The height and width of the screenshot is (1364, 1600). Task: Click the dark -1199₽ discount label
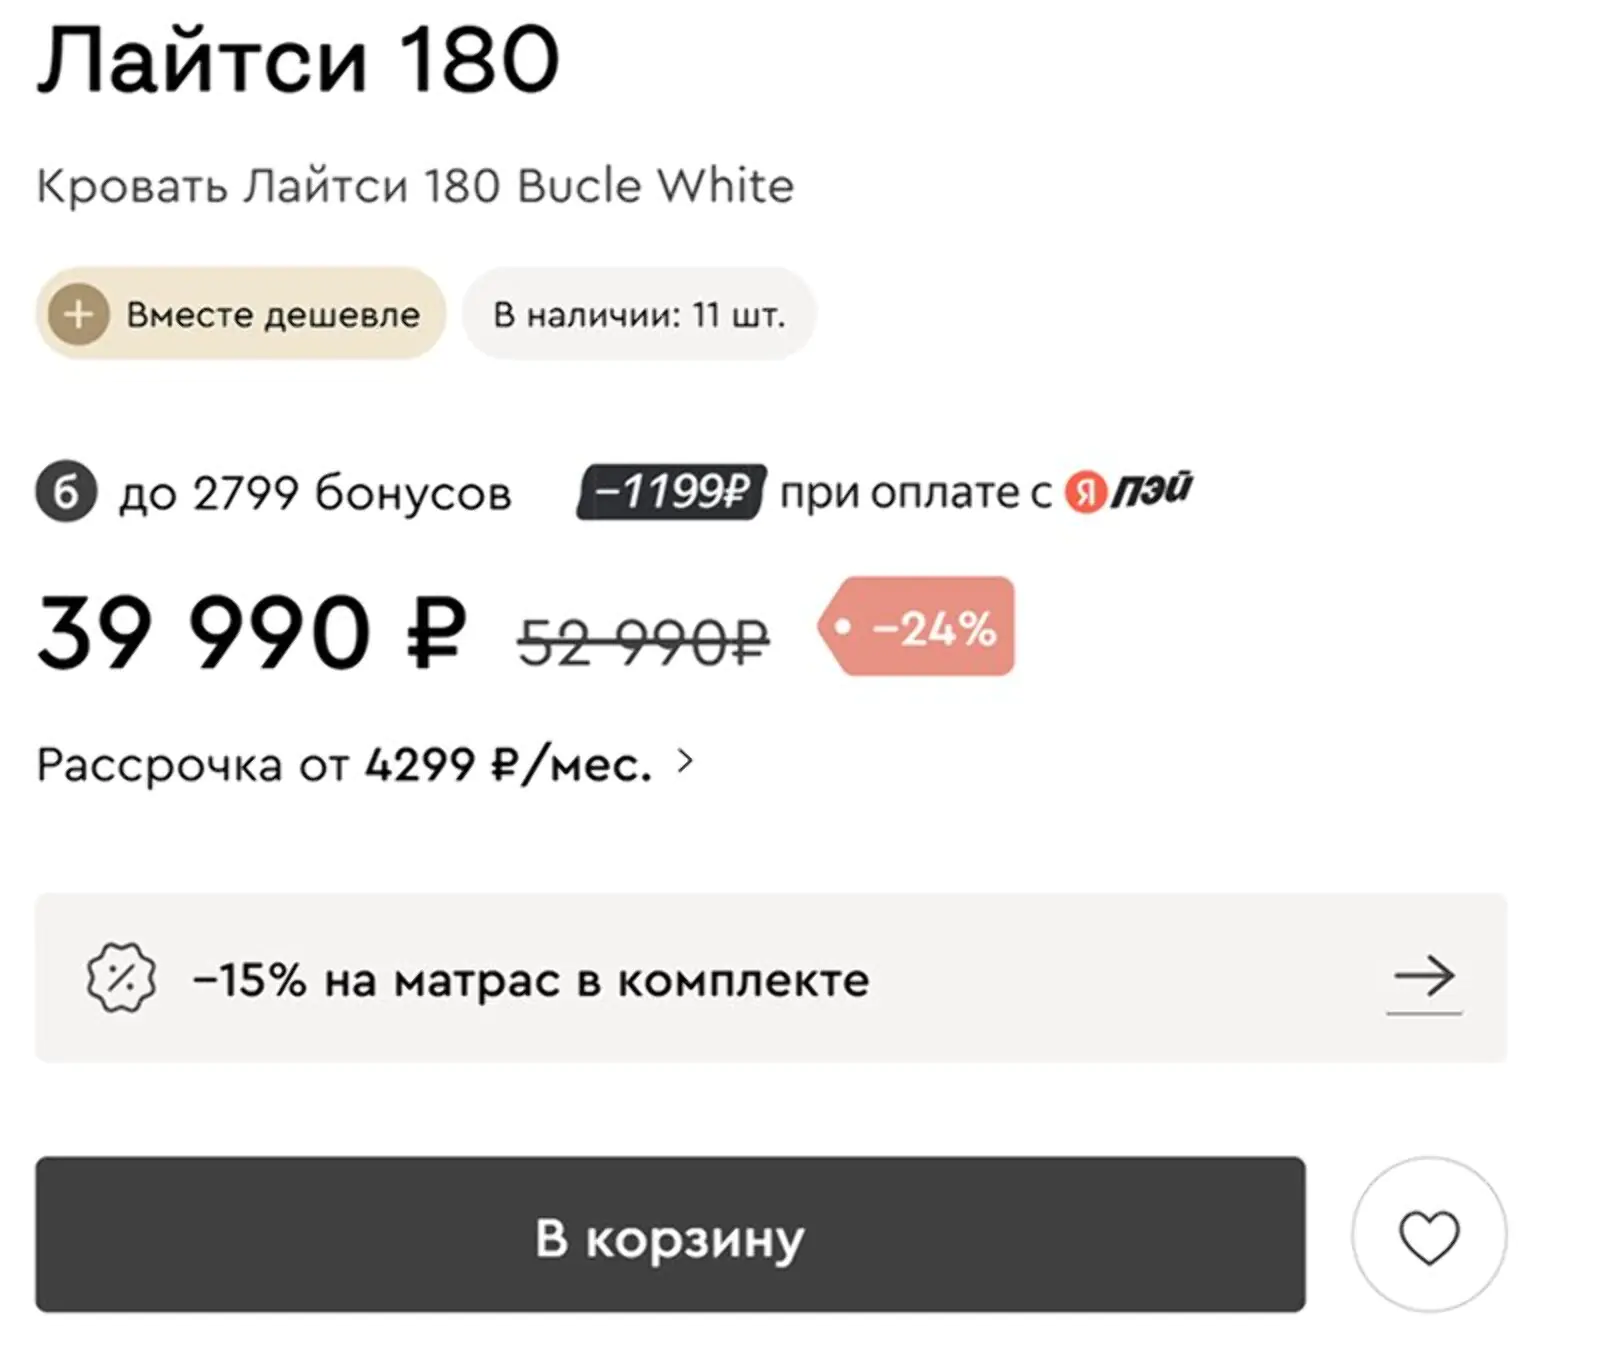tap(671, 492)
